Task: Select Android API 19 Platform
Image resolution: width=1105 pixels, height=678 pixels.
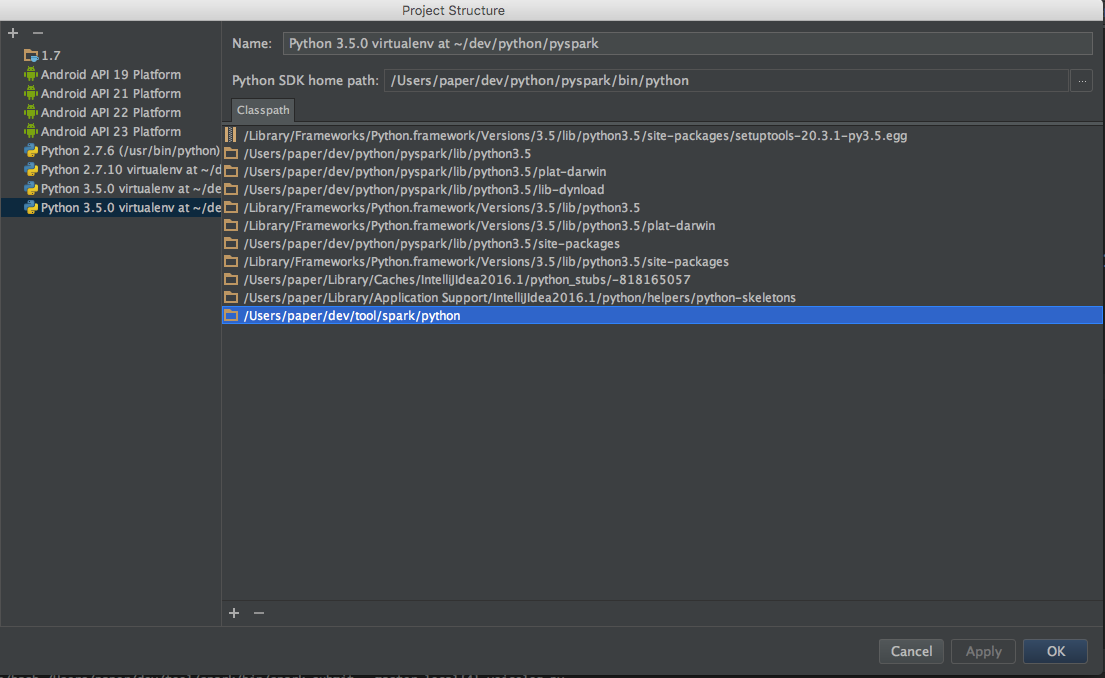Action: point(111,74)
